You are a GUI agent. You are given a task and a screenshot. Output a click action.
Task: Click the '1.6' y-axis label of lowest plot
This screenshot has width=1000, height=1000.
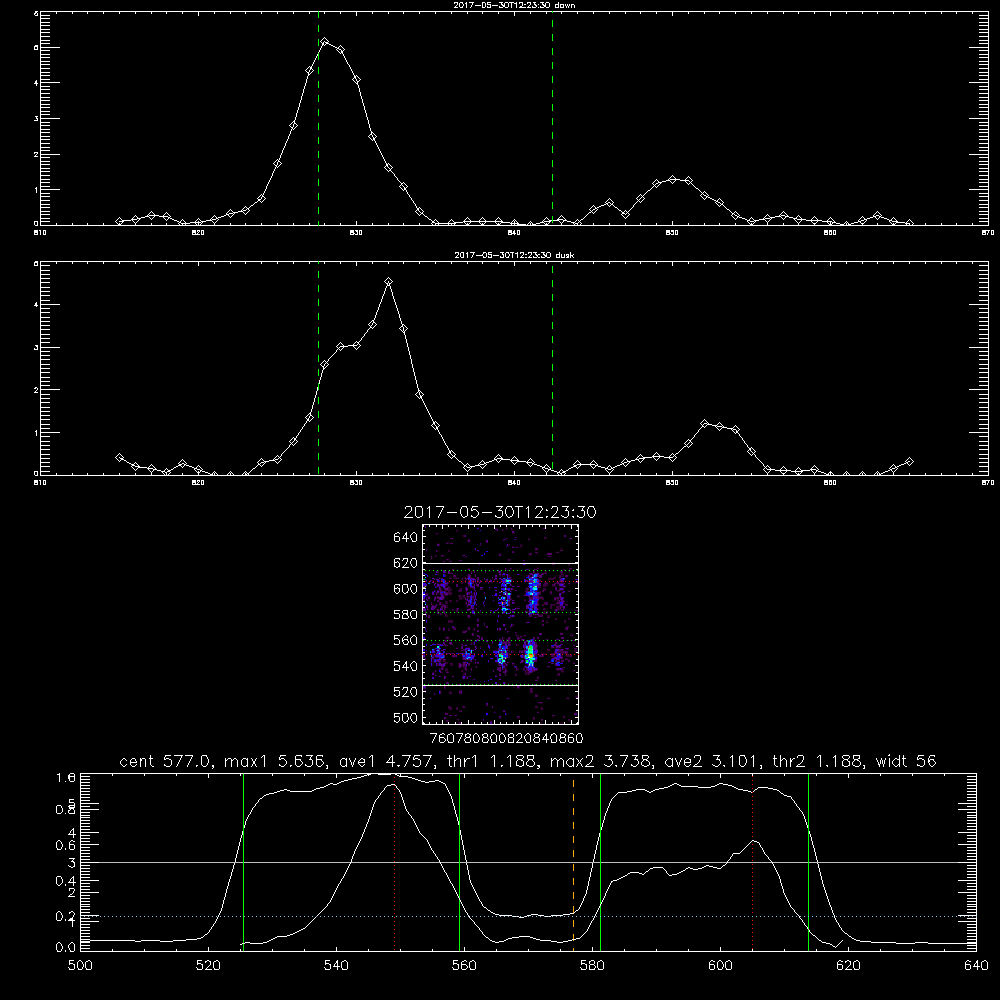tap(66, 777)
